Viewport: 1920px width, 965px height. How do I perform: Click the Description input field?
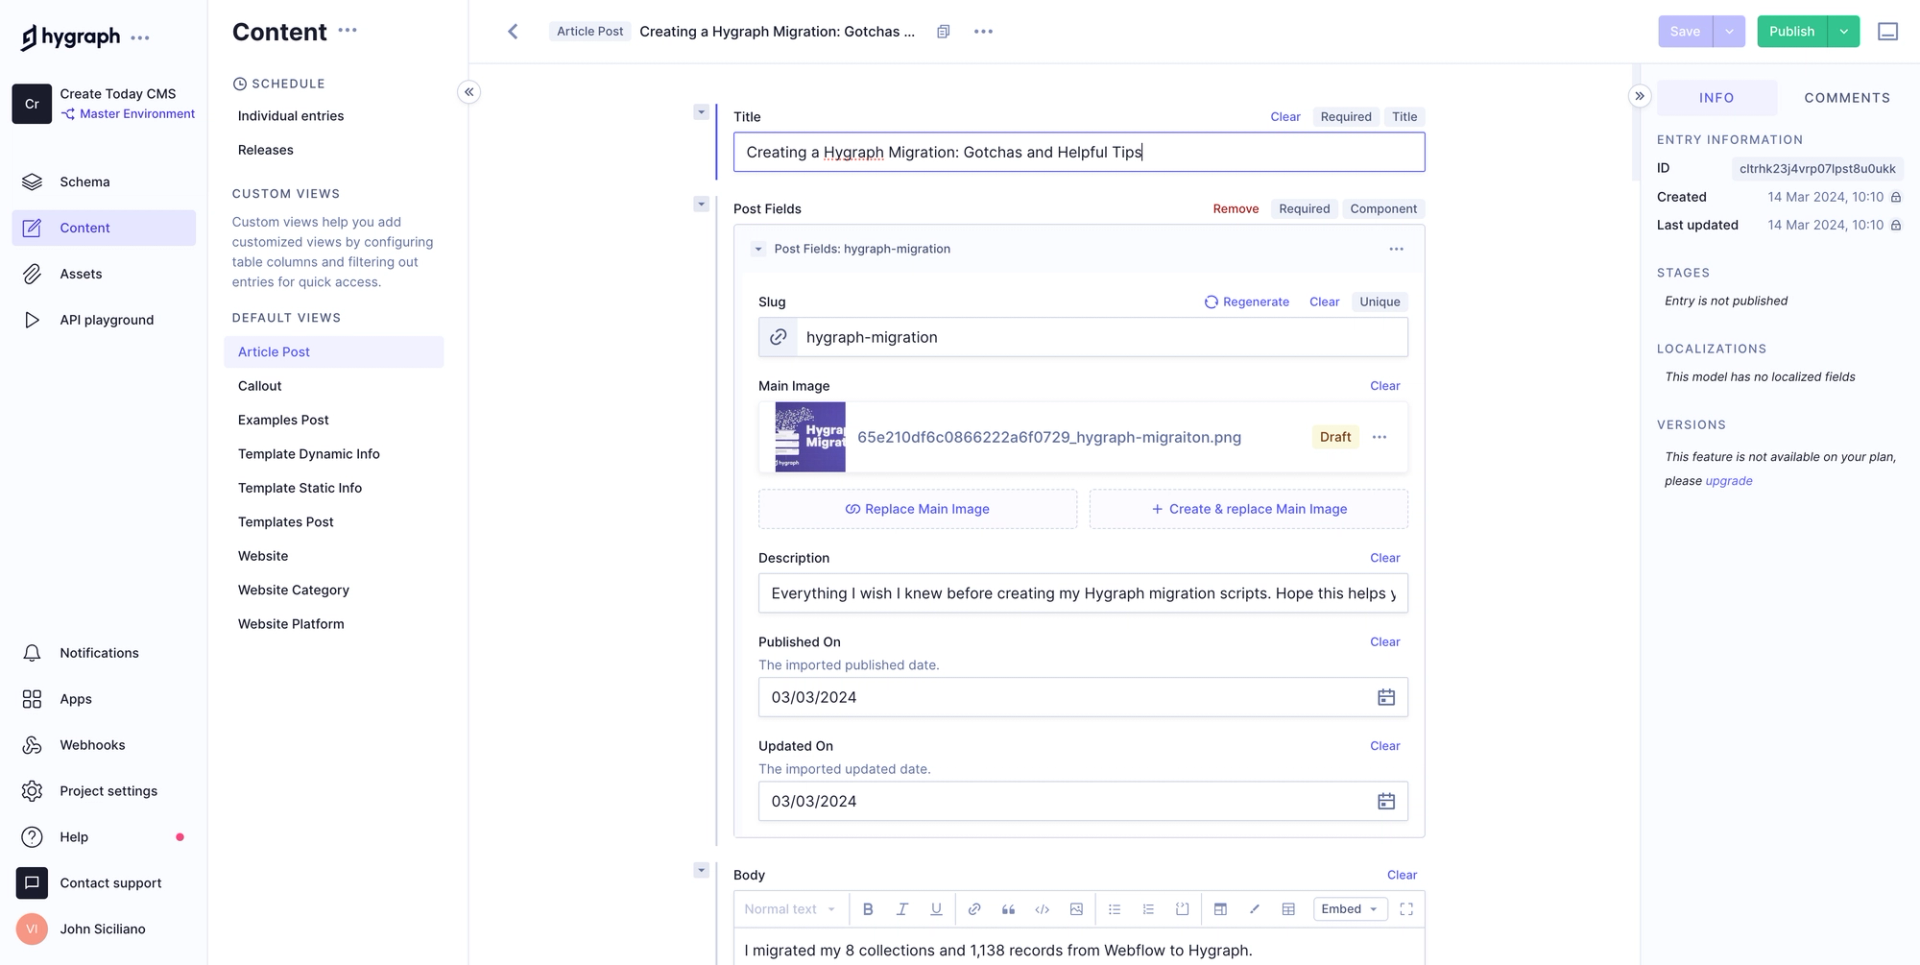click(1083, 593)
